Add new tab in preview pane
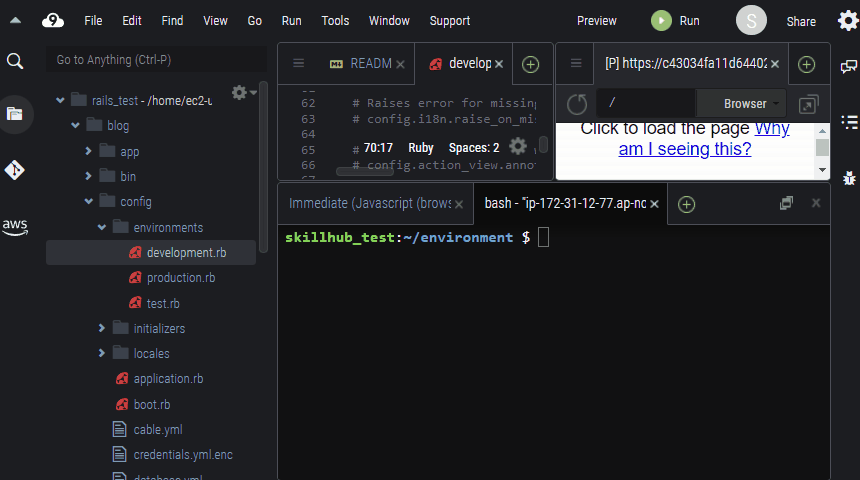Viewport: 860px width, 480px height. (806, 64)
